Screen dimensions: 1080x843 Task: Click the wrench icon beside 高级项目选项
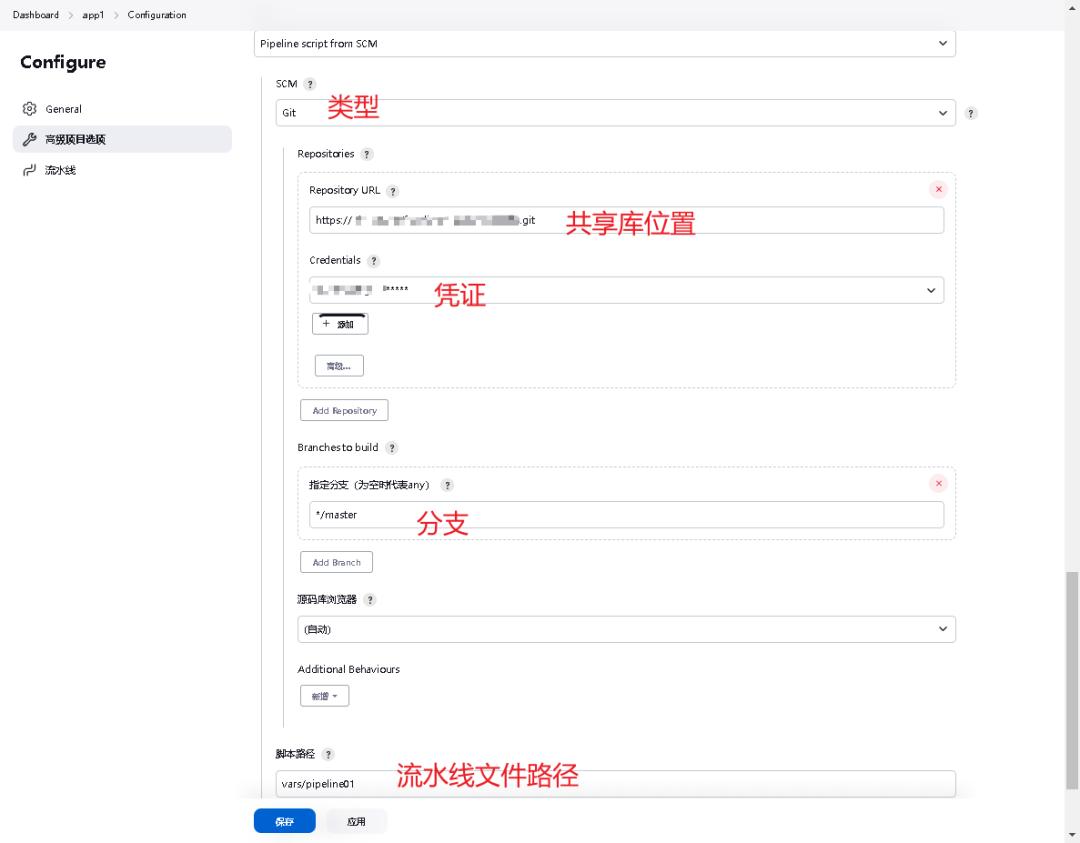[29, 140]
